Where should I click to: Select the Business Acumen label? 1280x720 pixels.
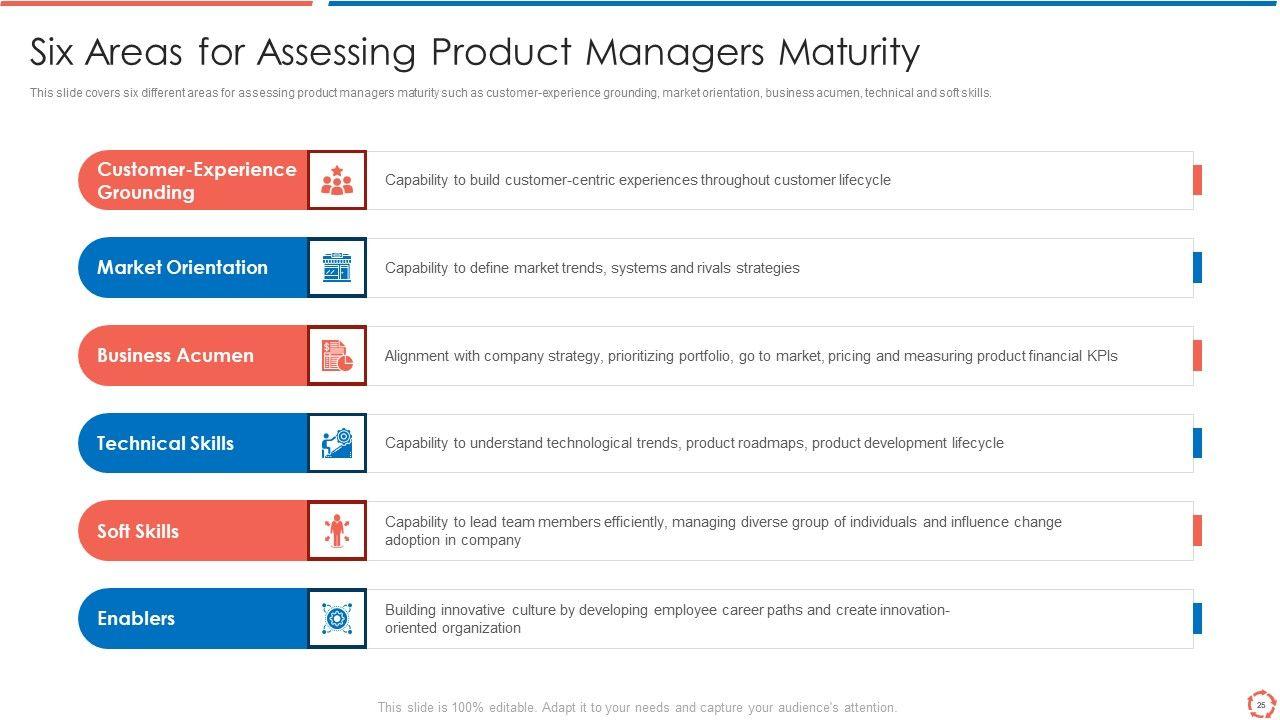(x=175, y=355)
